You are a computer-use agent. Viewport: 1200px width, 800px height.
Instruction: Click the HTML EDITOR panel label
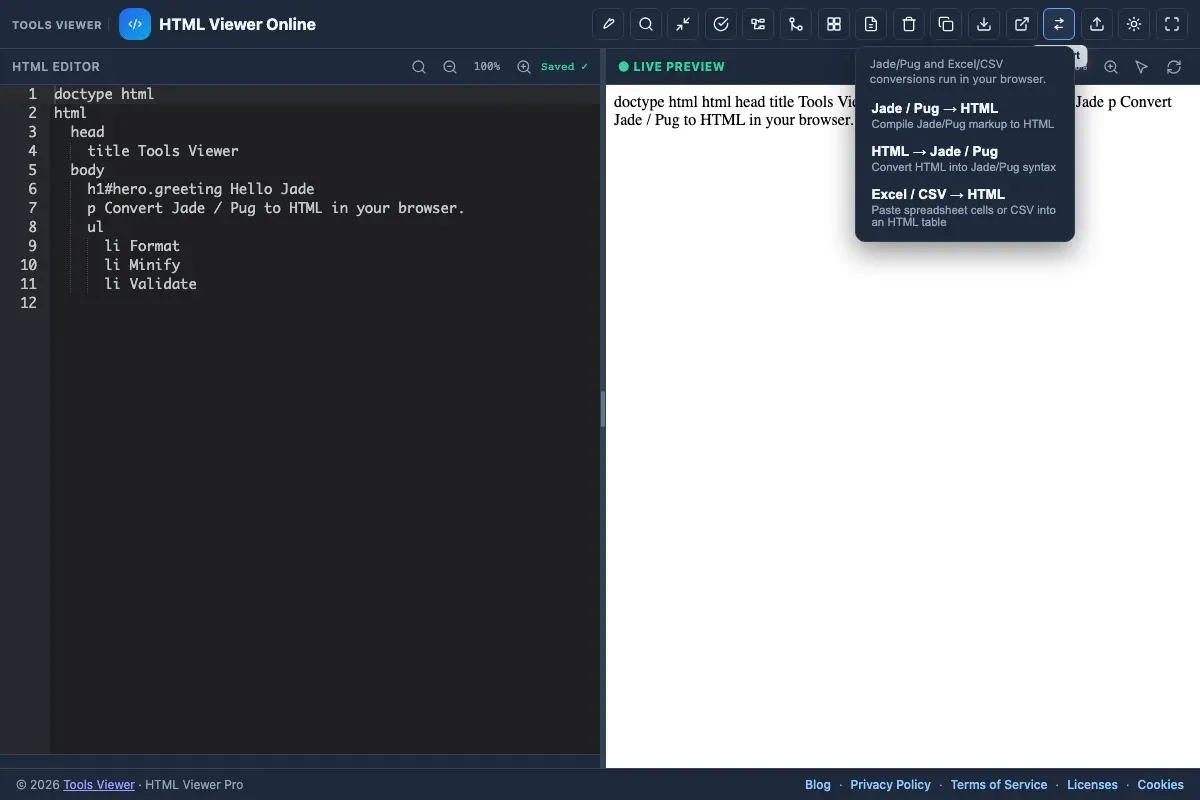click(56, 67)
